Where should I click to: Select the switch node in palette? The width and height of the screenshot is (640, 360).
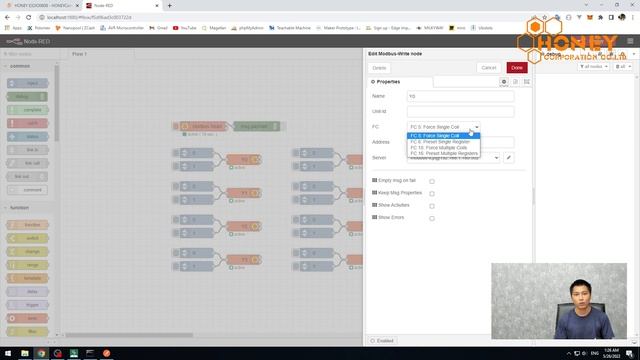click(x=28, y=238)
